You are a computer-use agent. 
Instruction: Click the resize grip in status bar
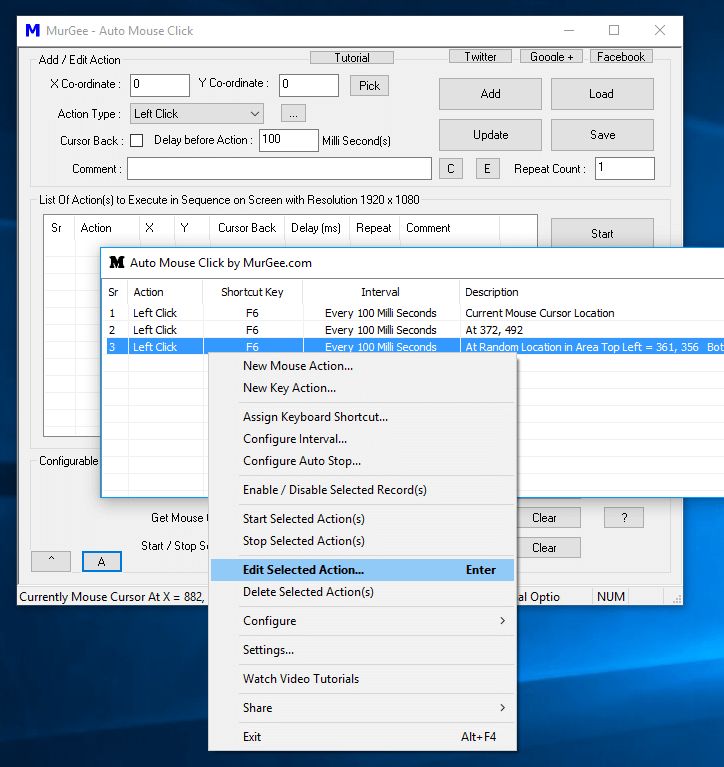coord(677,599)
